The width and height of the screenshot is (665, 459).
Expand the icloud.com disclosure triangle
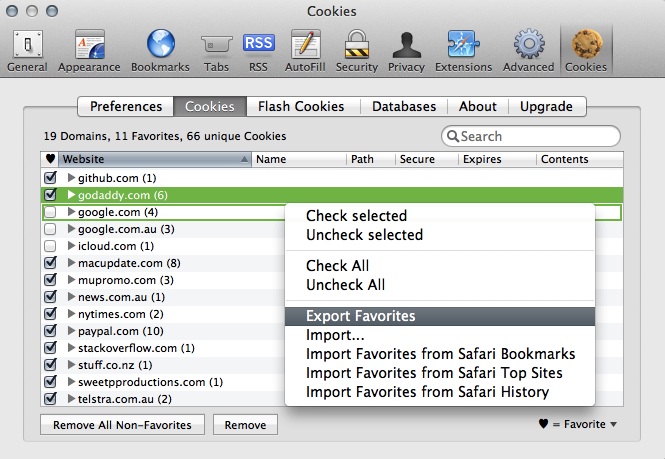point(71,246)
